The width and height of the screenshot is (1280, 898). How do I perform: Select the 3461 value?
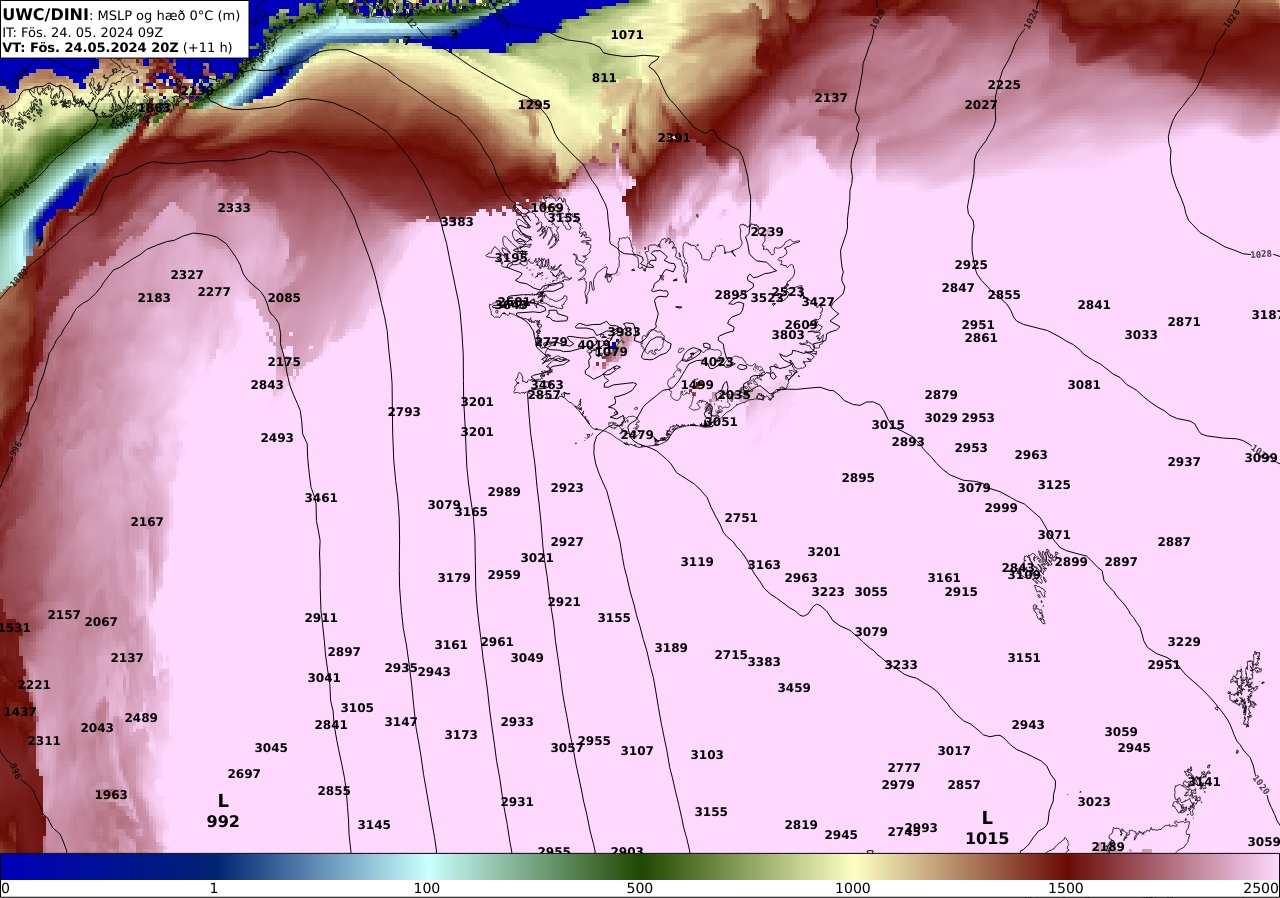[x=321, y=498]
